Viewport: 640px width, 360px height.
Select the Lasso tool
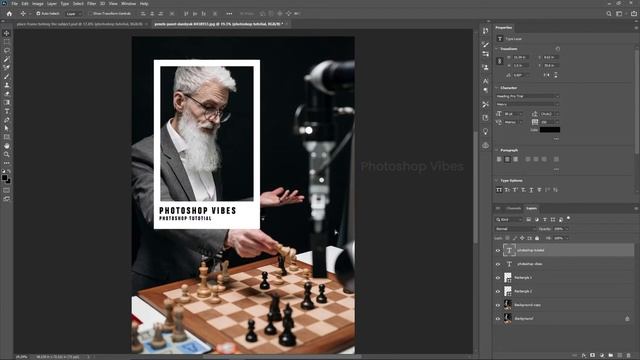[7, 51]
